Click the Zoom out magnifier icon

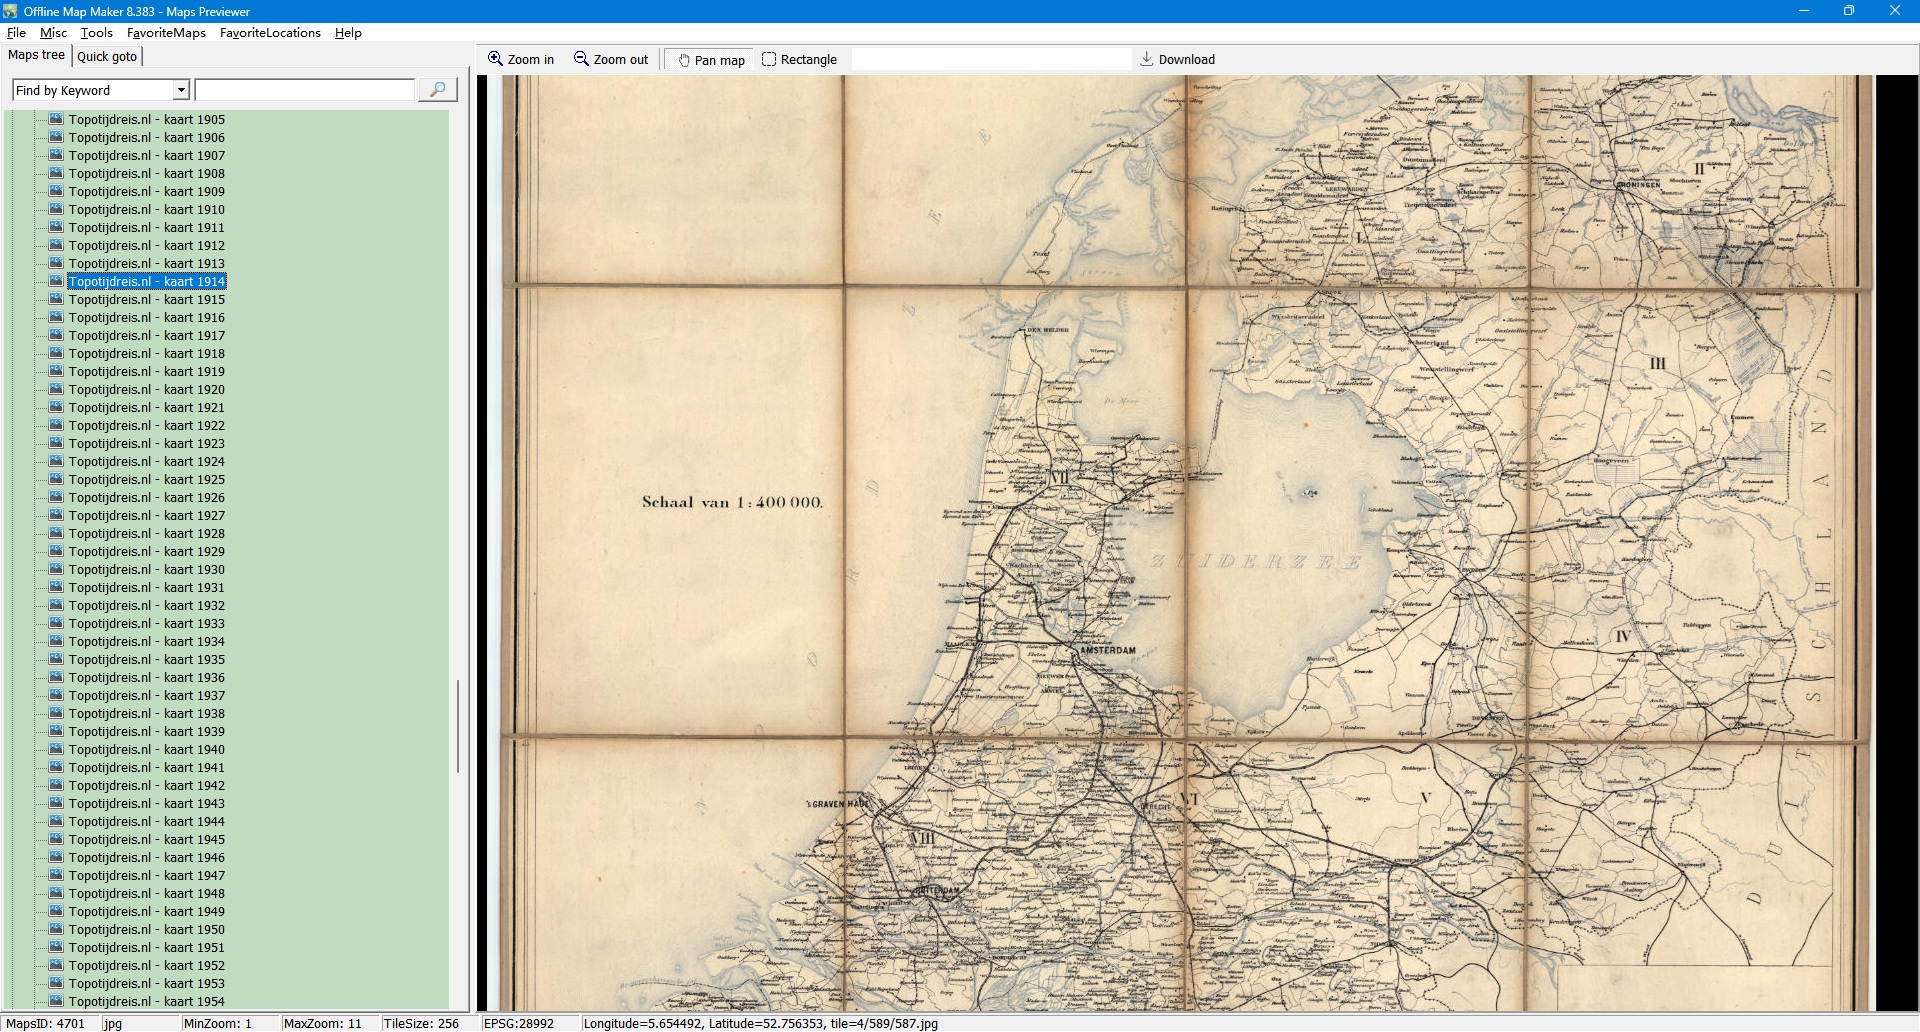point(581,59)
